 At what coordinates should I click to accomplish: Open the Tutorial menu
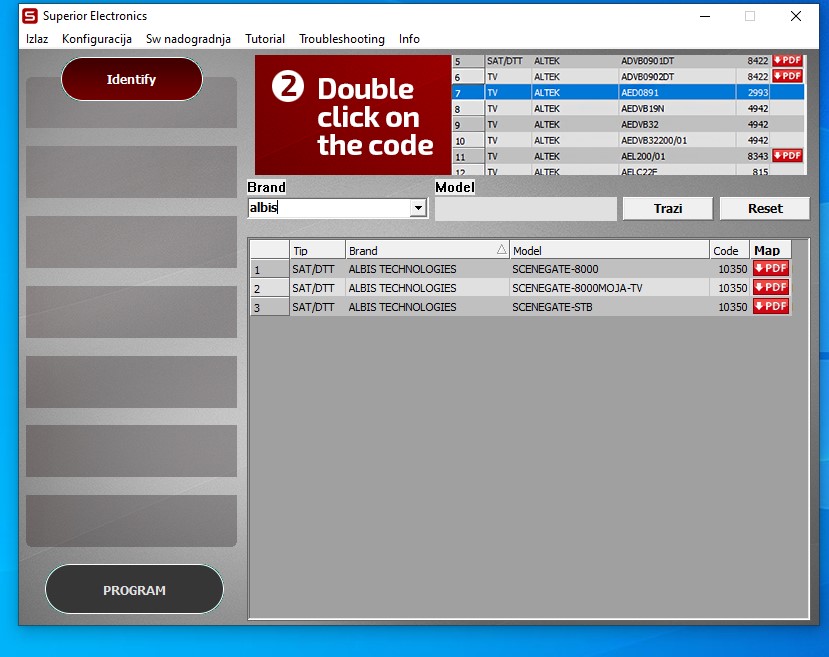[x=265, y=39]
